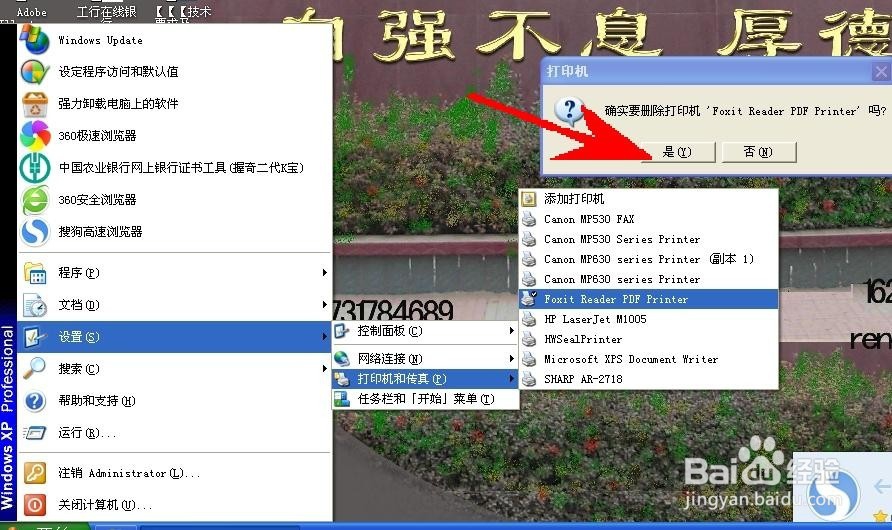892x530 pixels.
Task: Expand the 文档(D) submenu arrow
Action: 324,305
